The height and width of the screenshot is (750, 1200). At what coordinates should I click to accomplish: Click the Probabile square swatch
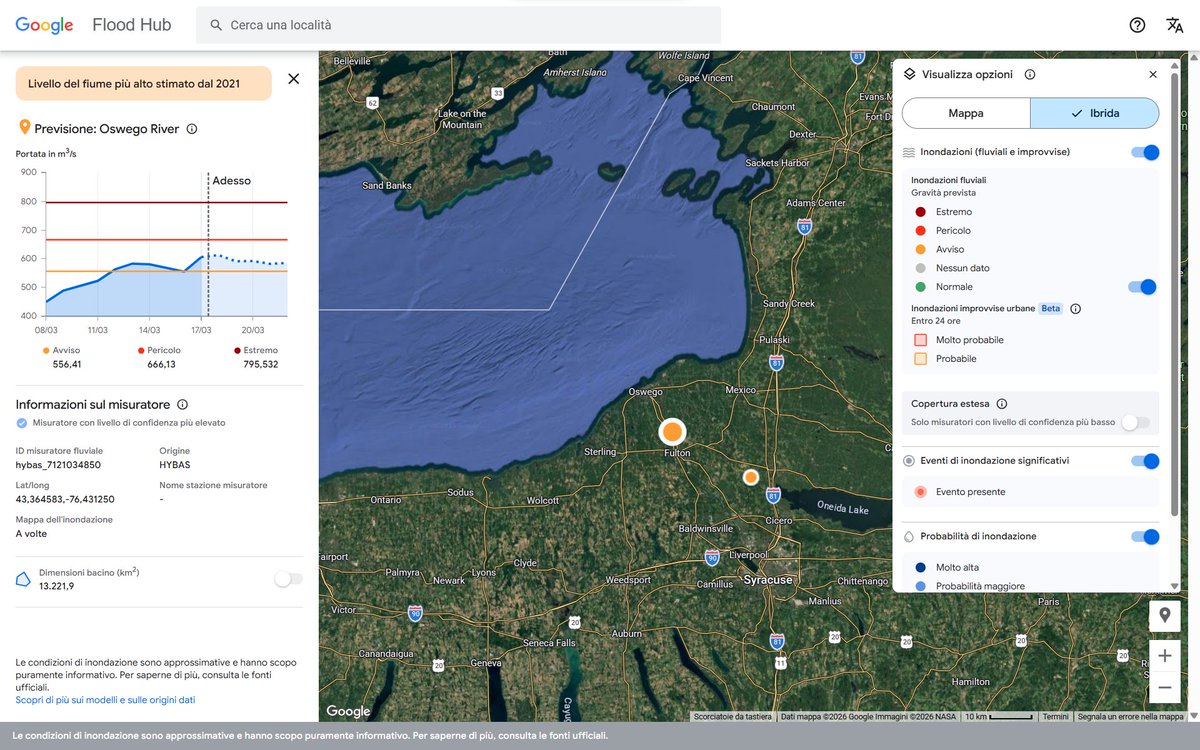tap(921, 358)
